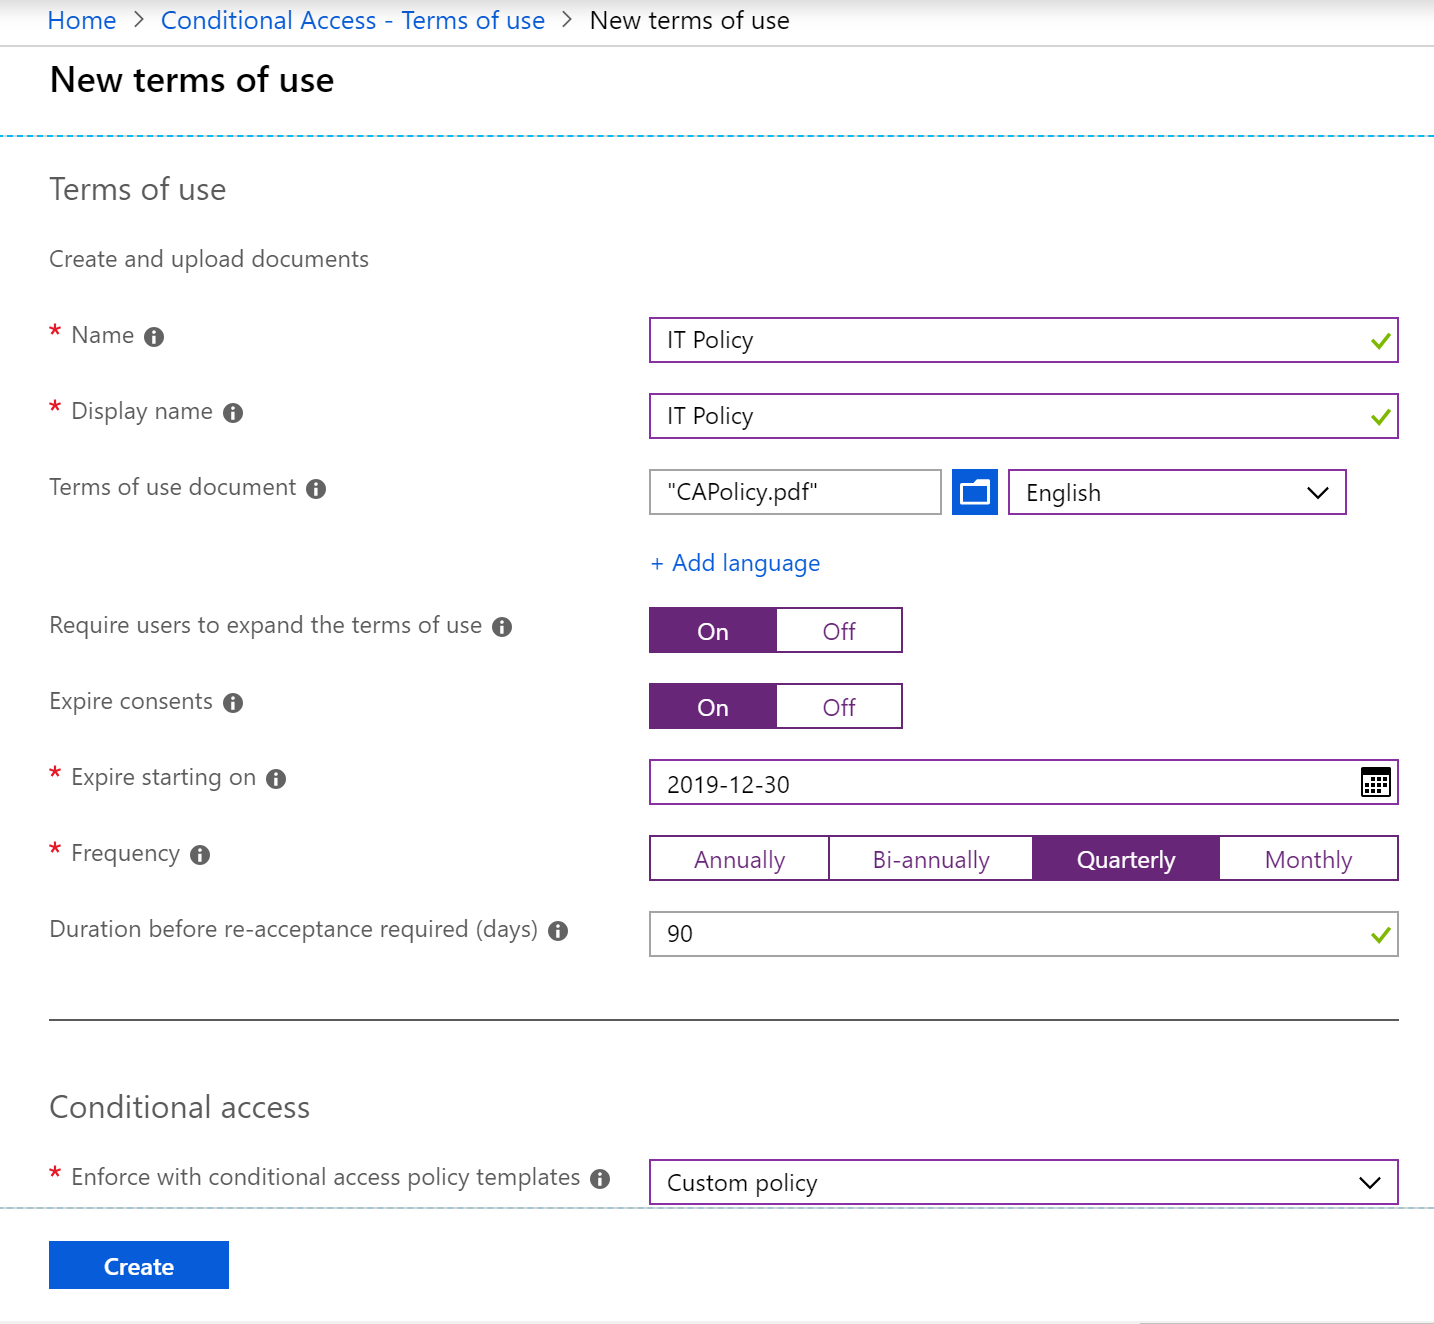Viewport: 1434px width, 1324px height.
Task: Click the info icon beside Frequency
Action: (x=200, y=855)
